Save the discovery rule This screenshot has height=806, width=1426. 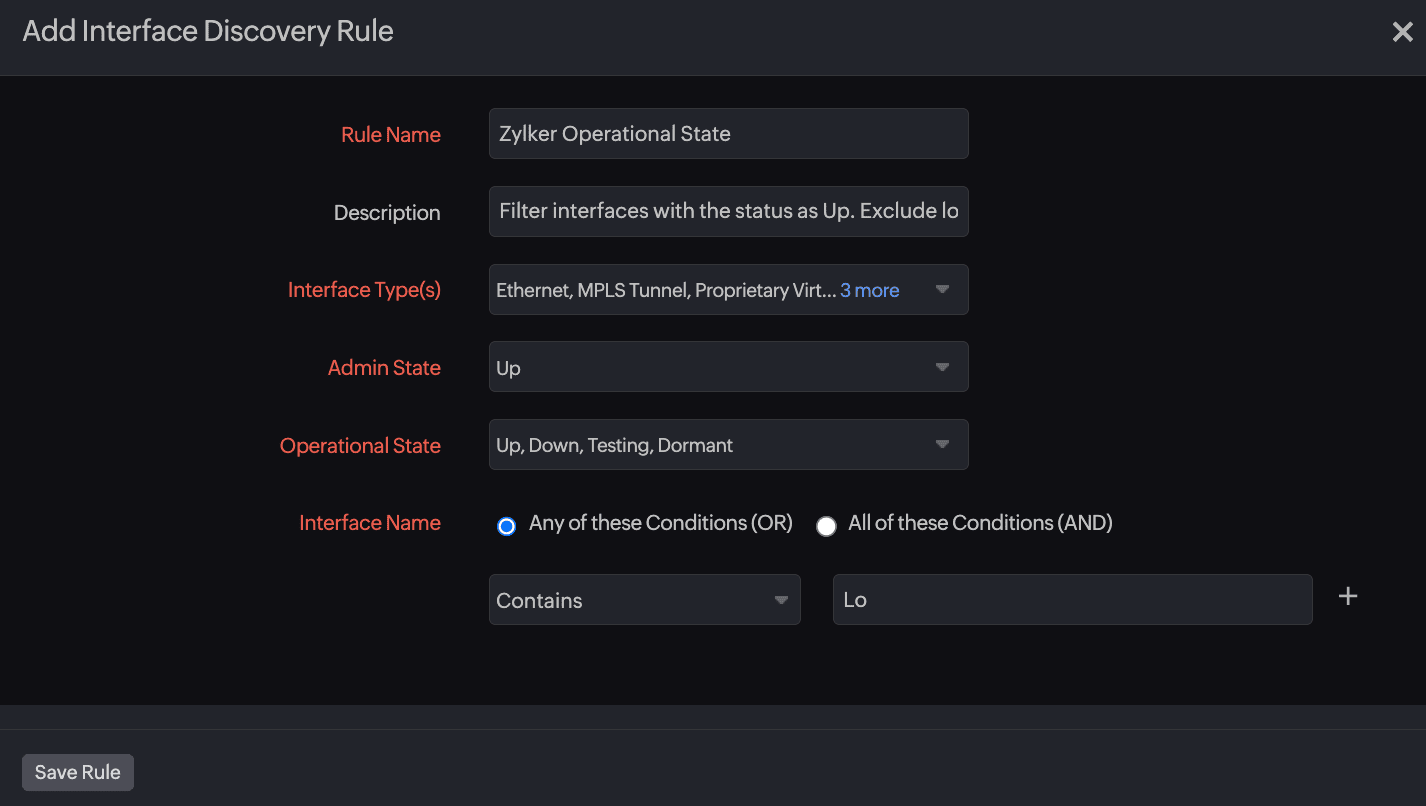(78, 772)
